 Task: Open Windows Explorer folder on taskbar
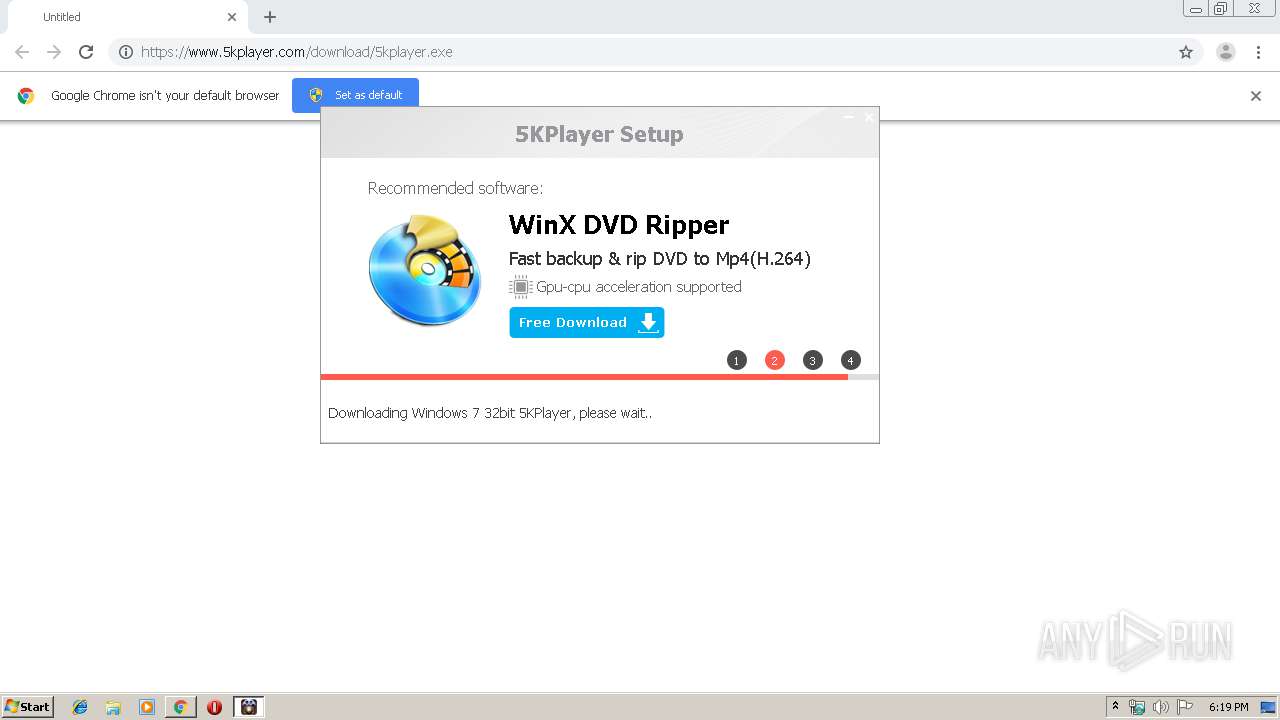coord(113,707)
